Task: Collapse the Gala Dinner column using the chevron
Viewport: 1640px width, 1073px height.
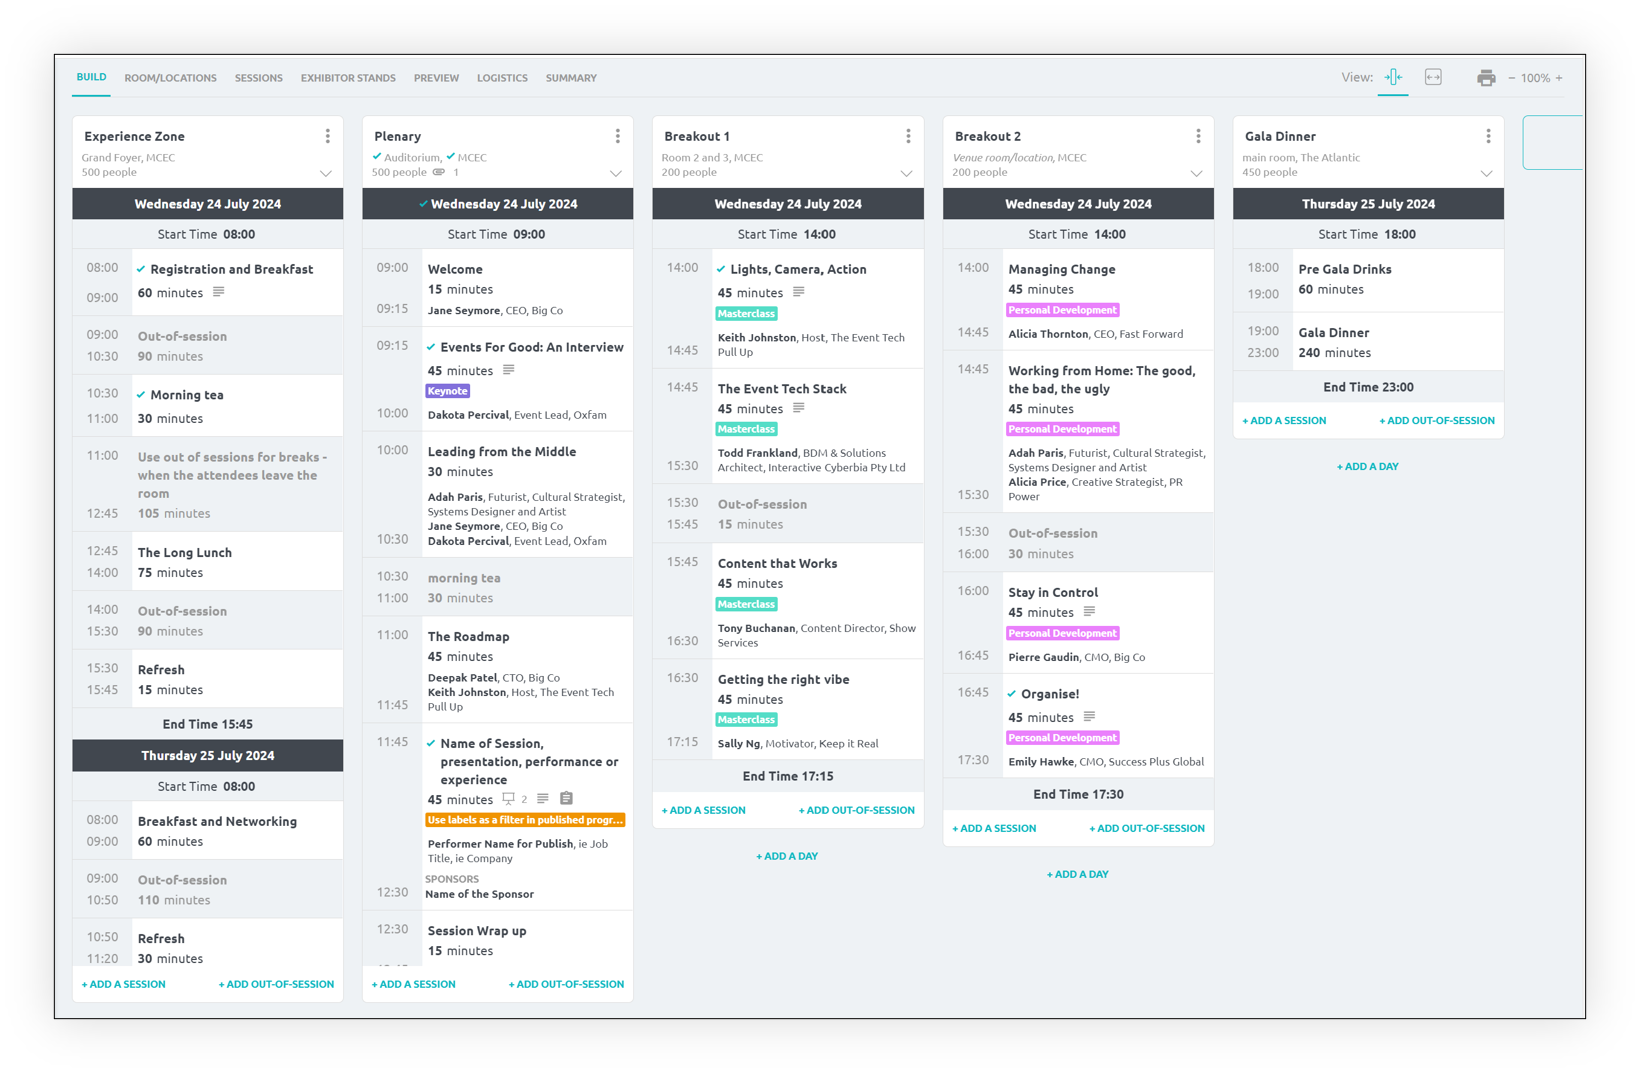Action: 1487,172
